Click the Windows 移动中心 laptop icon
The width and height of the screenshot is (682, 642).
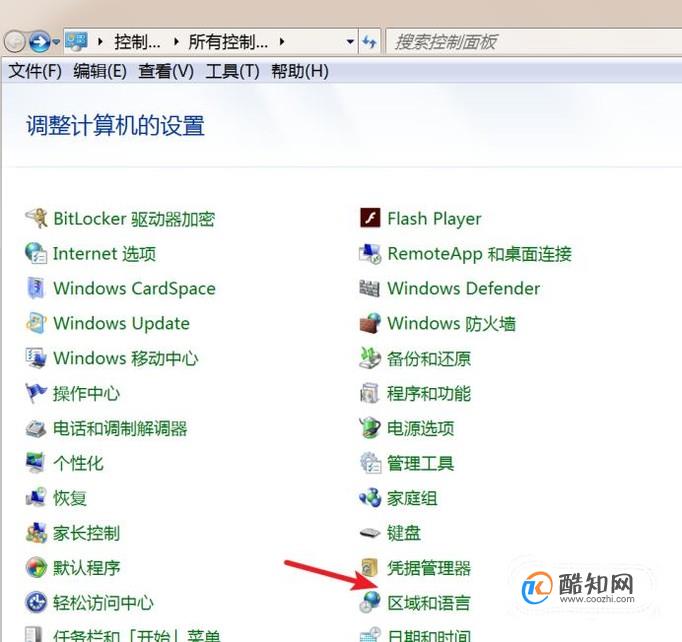tap(36, 358)
